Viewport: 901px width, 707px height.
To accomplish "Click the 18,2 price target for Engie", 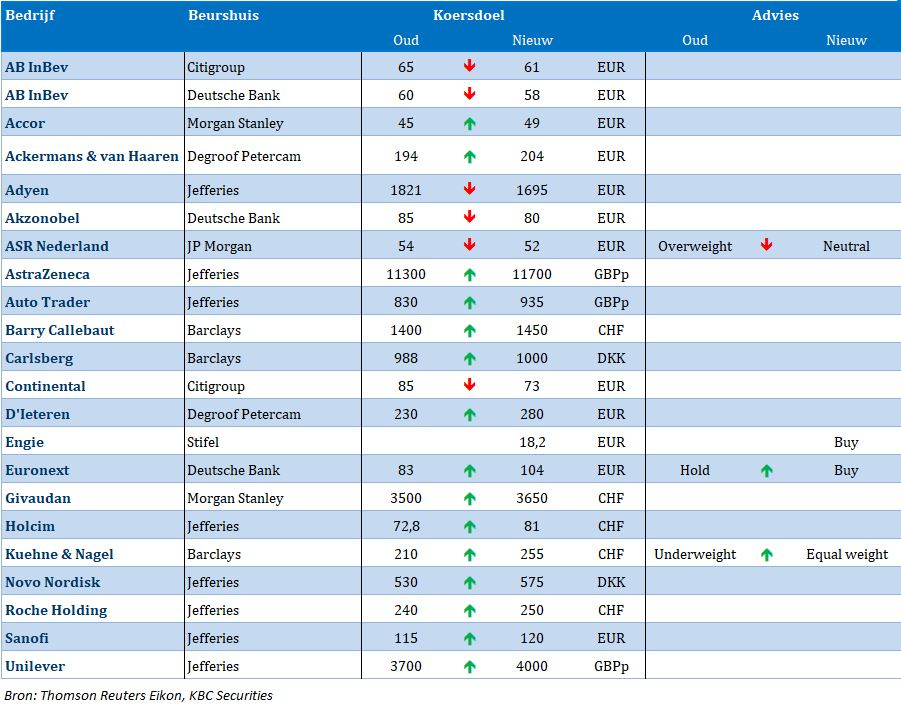I will (532, 442).
